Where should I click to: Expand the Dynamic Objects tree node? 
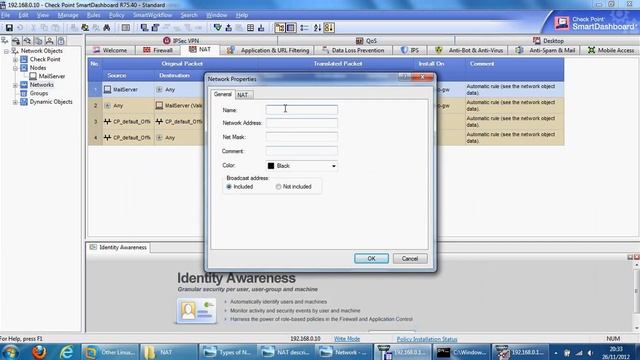pos(16,102)
